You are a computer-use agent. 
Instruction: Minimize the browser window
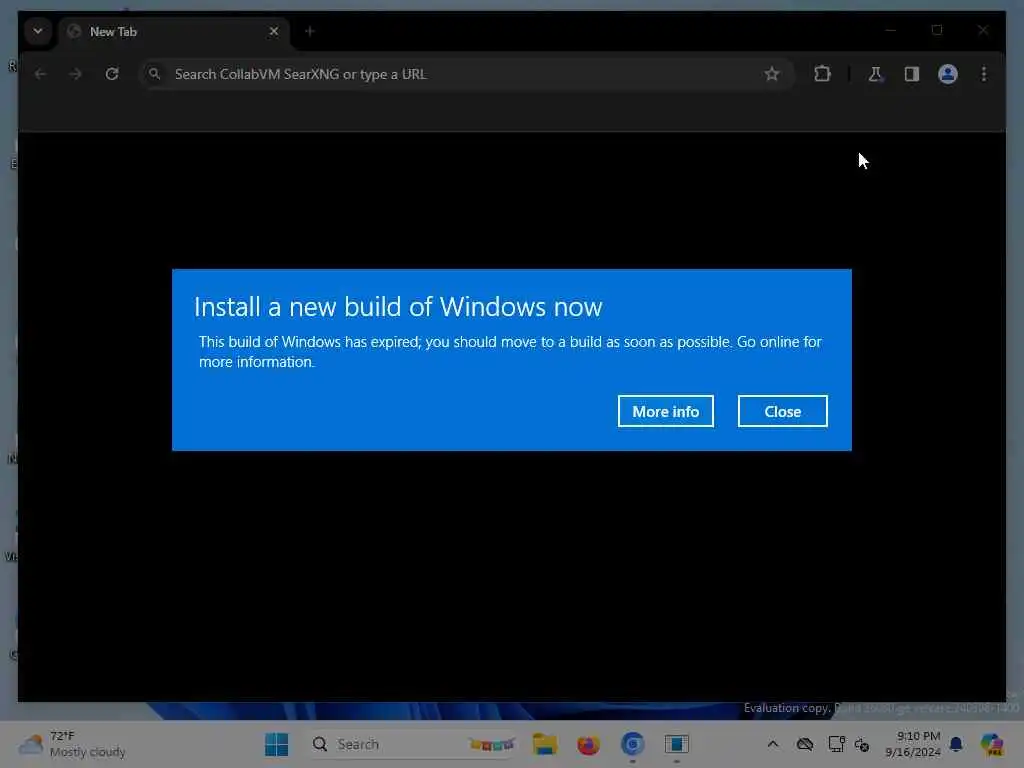point(891,30)
